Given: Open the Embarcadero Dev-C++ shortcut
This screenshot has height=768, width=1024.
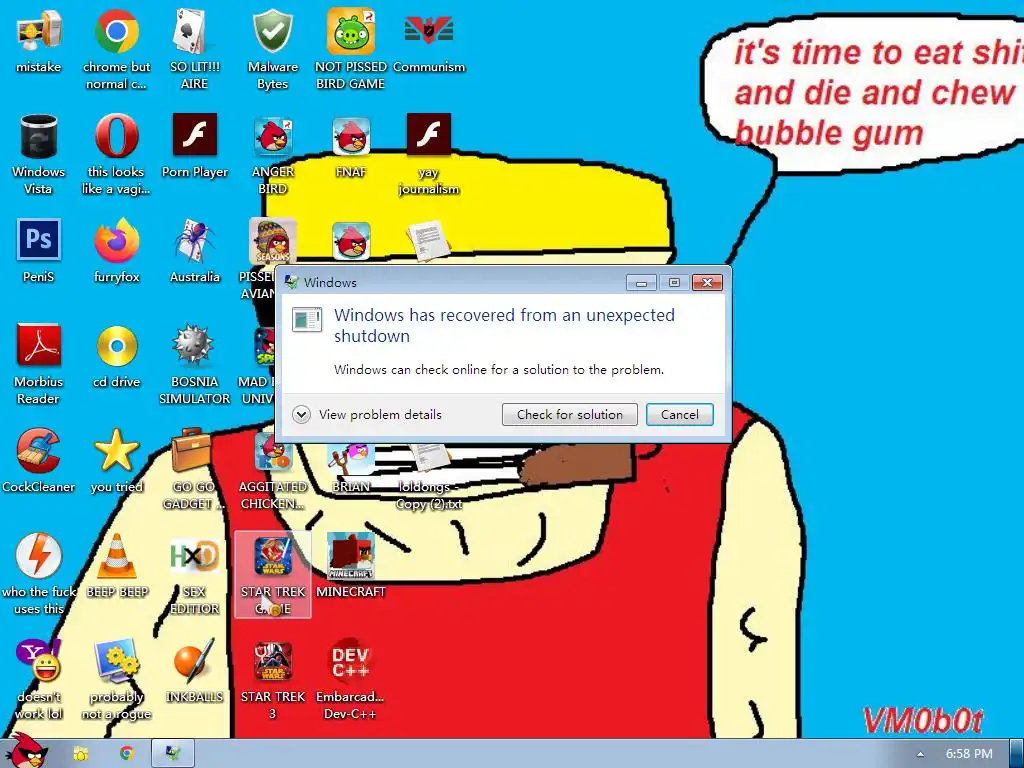Looking at the screenshot, I should [x=351, y=679].
